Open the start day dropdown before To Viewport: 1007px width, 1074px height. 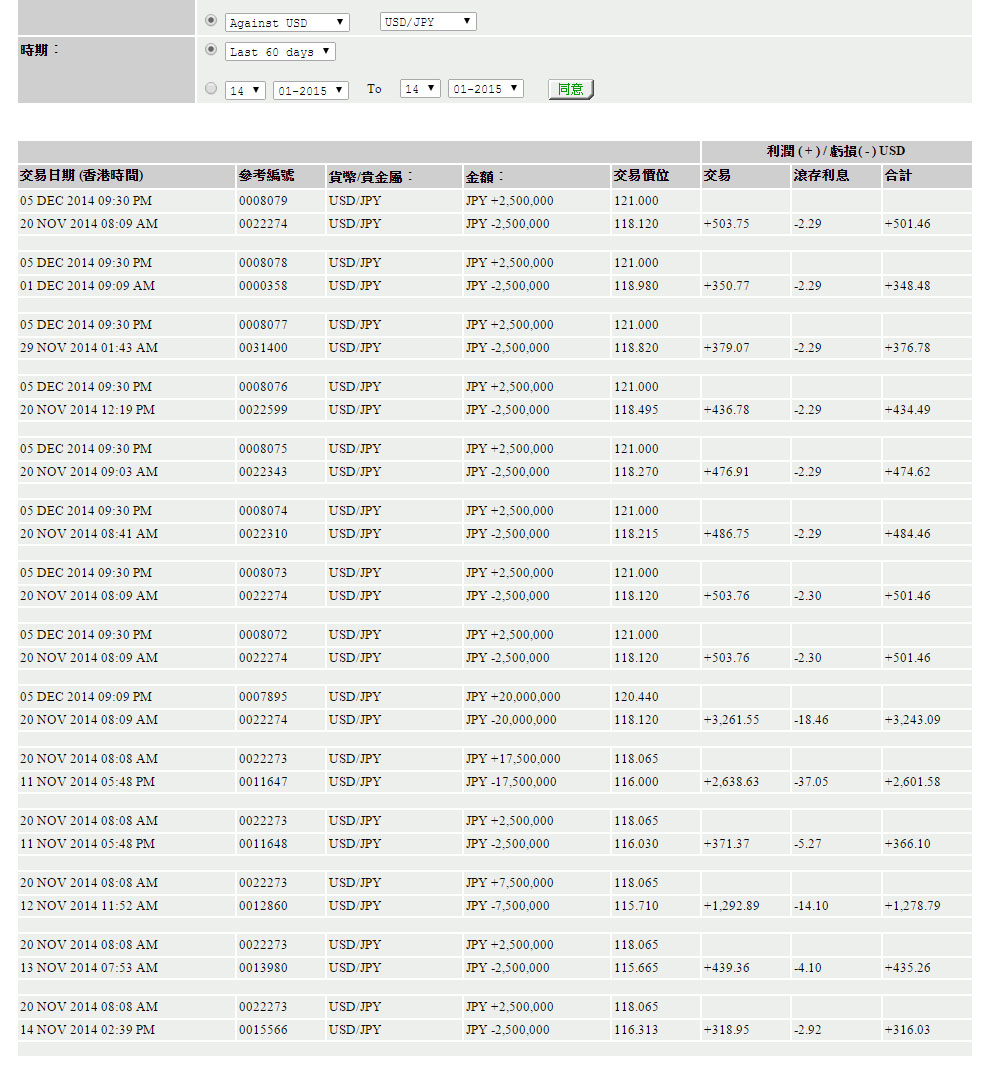point(245,90)
